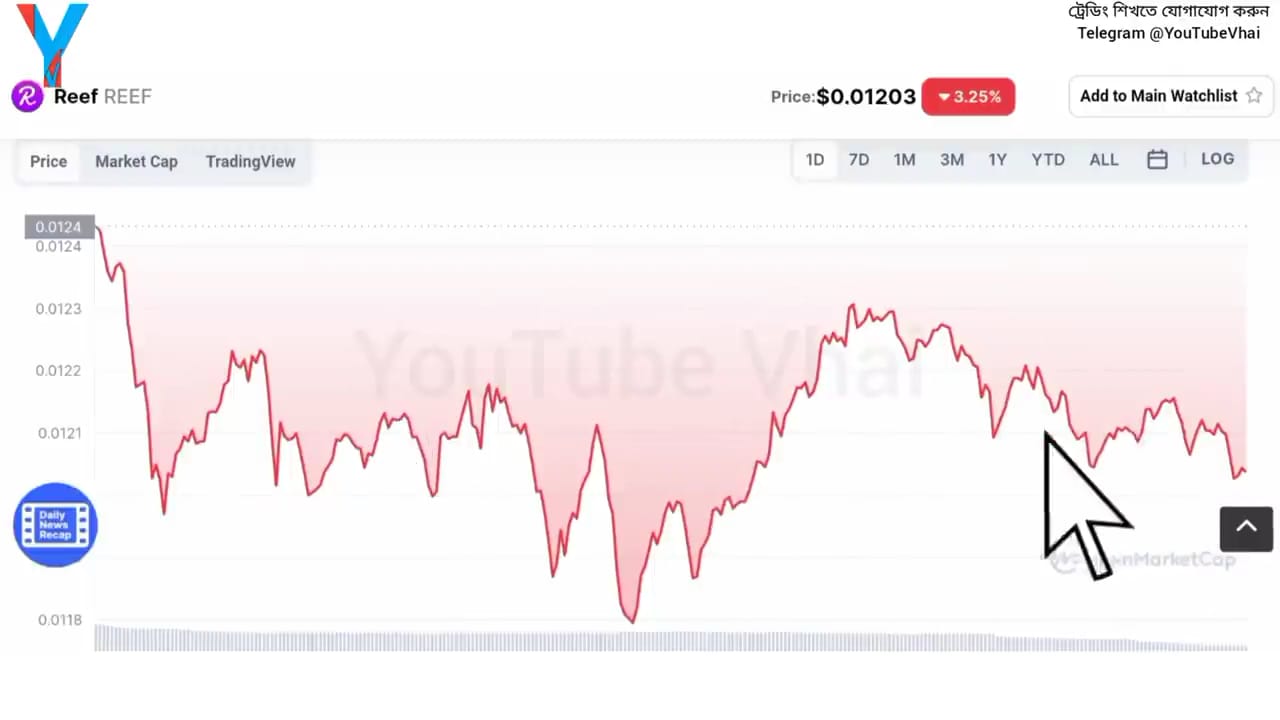This screenshot has height=720, width=1280.
Task: Click the Y channel logo at top left
Action: coord(52,42)
